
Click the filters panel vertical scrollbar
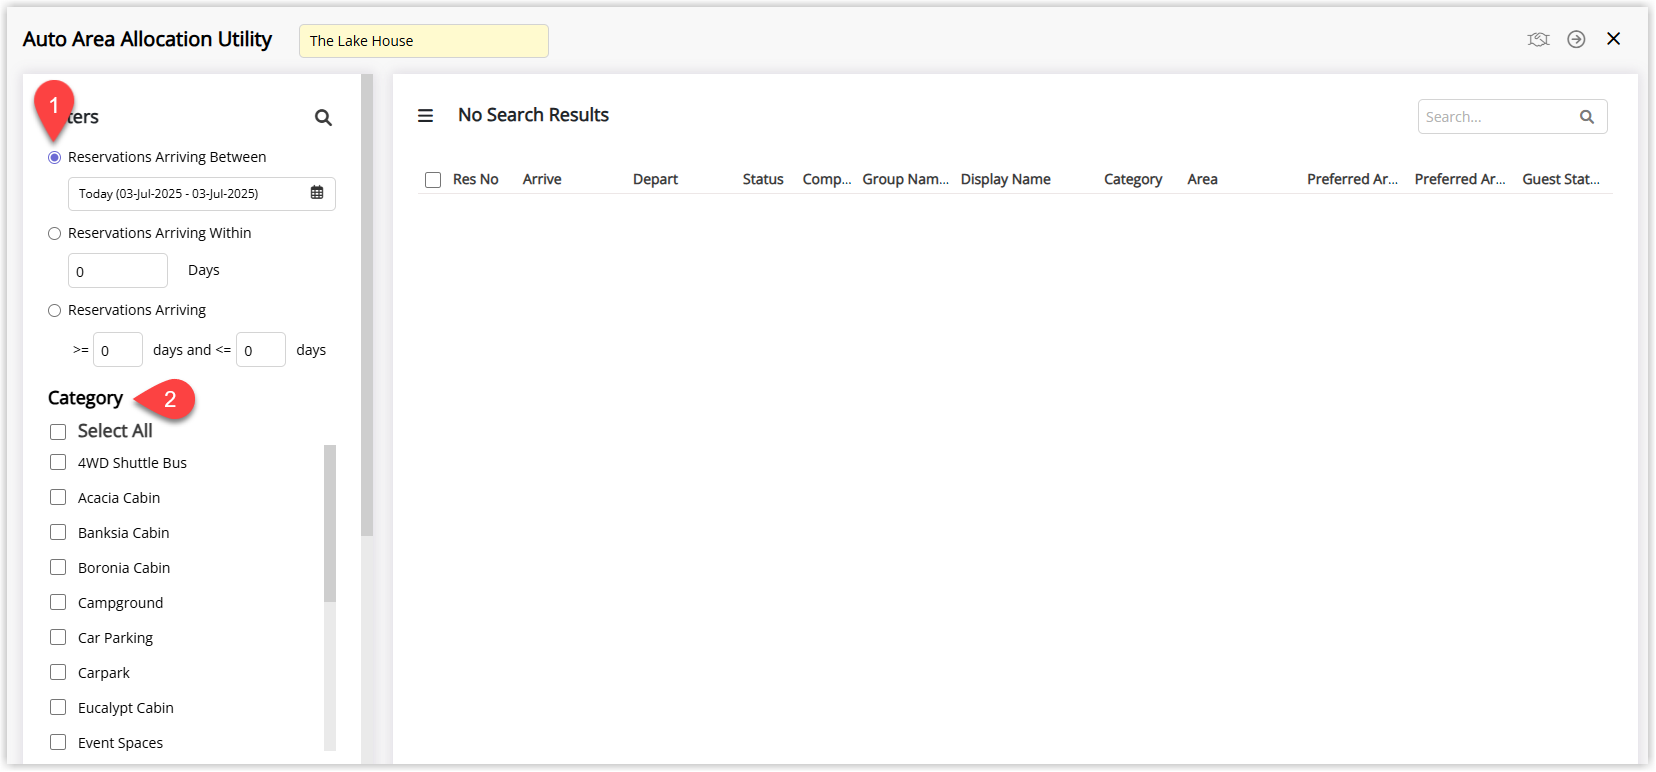367,305
